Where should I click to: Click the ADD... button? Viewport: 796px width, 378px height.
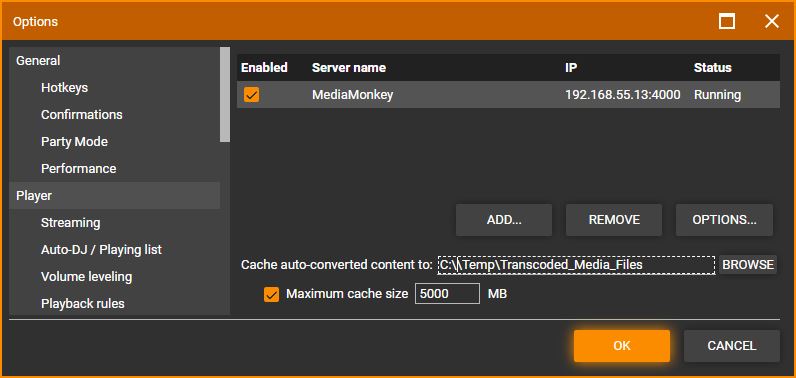coord(504,220)
